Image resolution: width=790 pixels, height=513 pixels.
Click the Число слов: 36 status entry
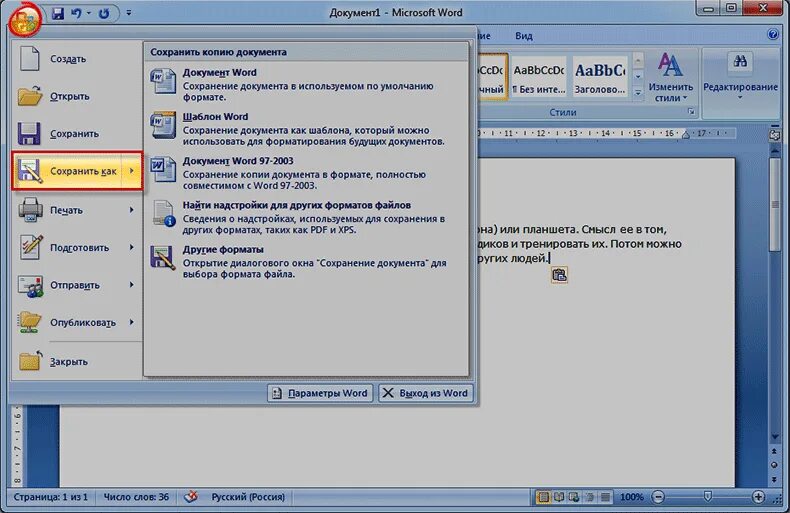136,497
